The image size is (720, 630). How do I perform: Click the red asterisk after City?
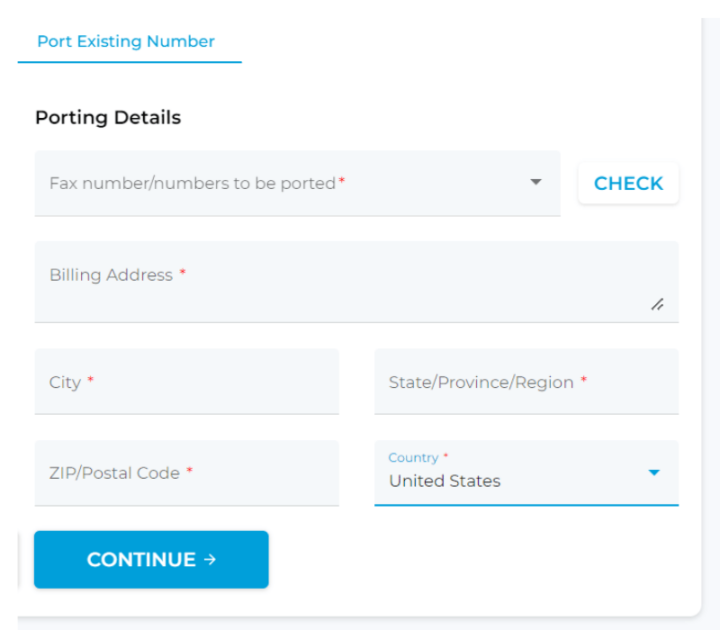[91, 381]
